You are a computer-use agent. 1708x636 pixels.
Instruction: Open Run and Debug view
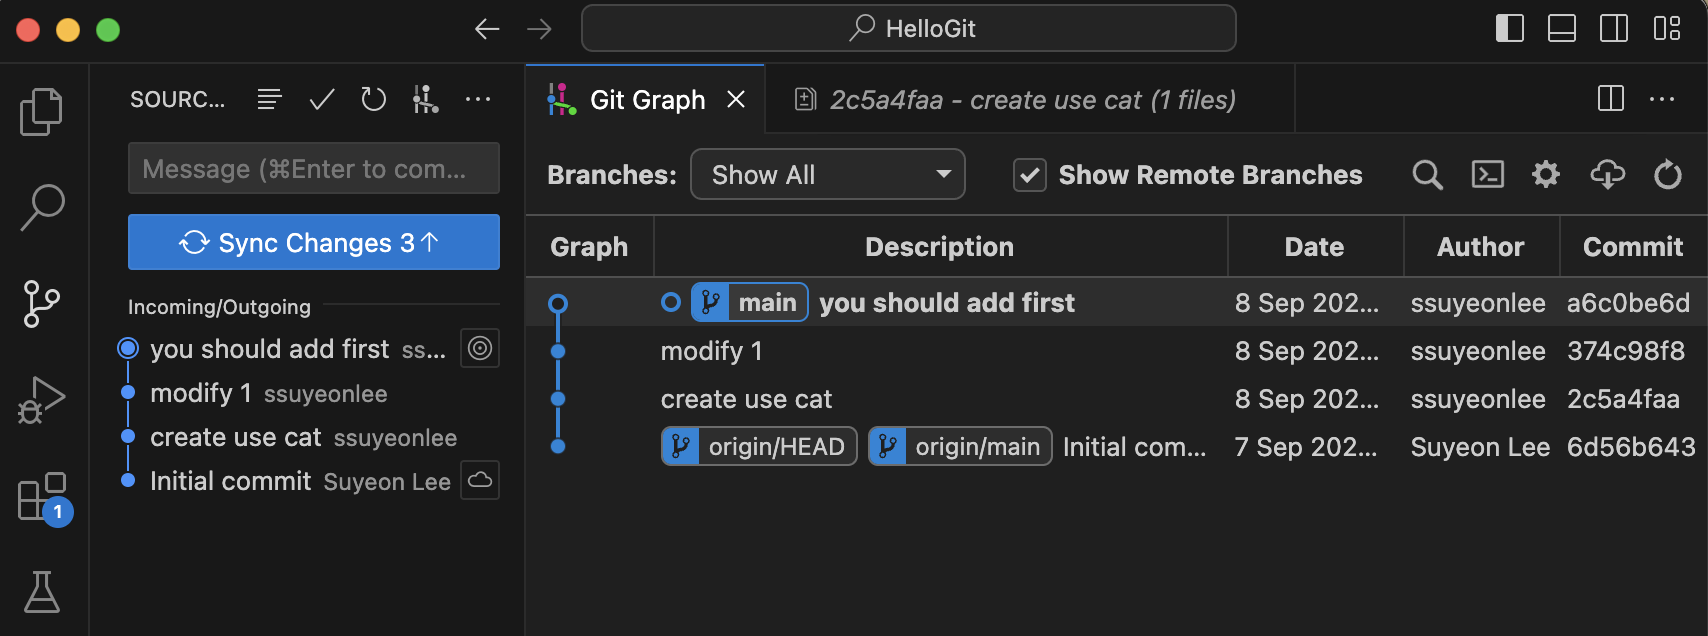[x=41, y=400]
